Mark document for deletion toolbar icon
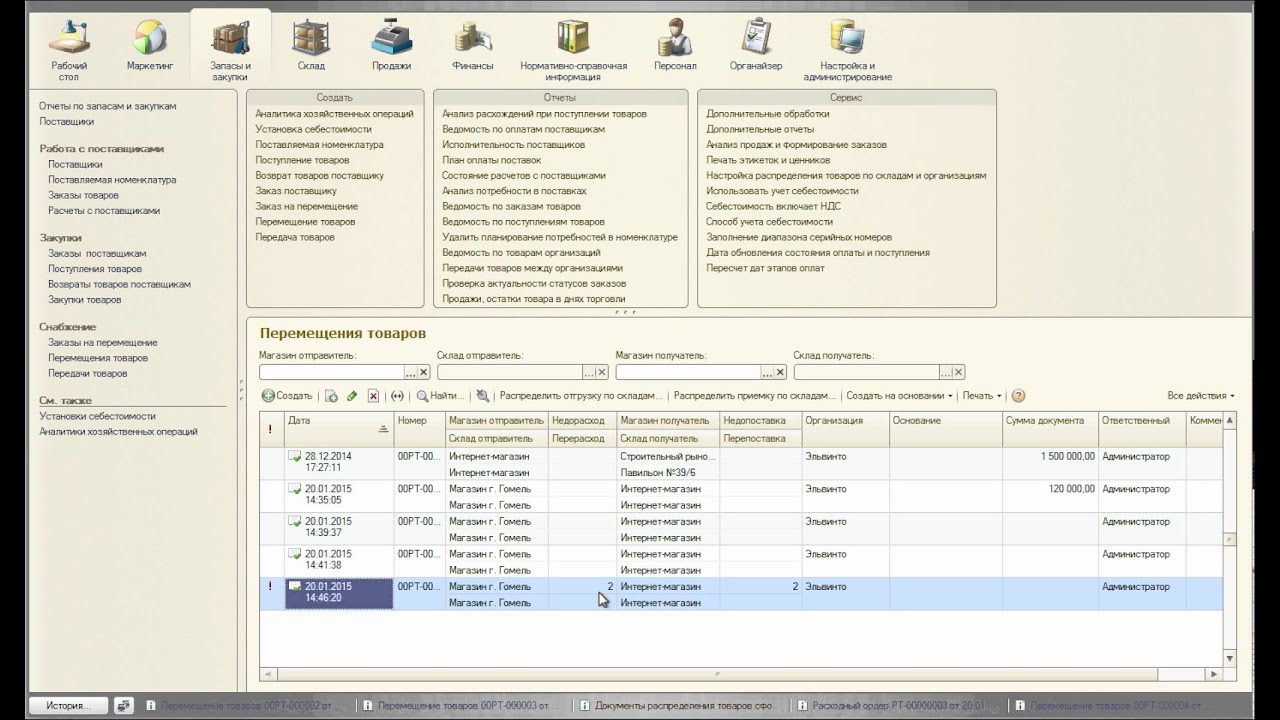Image resolution: width=1280 pixels, height=720 pixels. point(373,396)
